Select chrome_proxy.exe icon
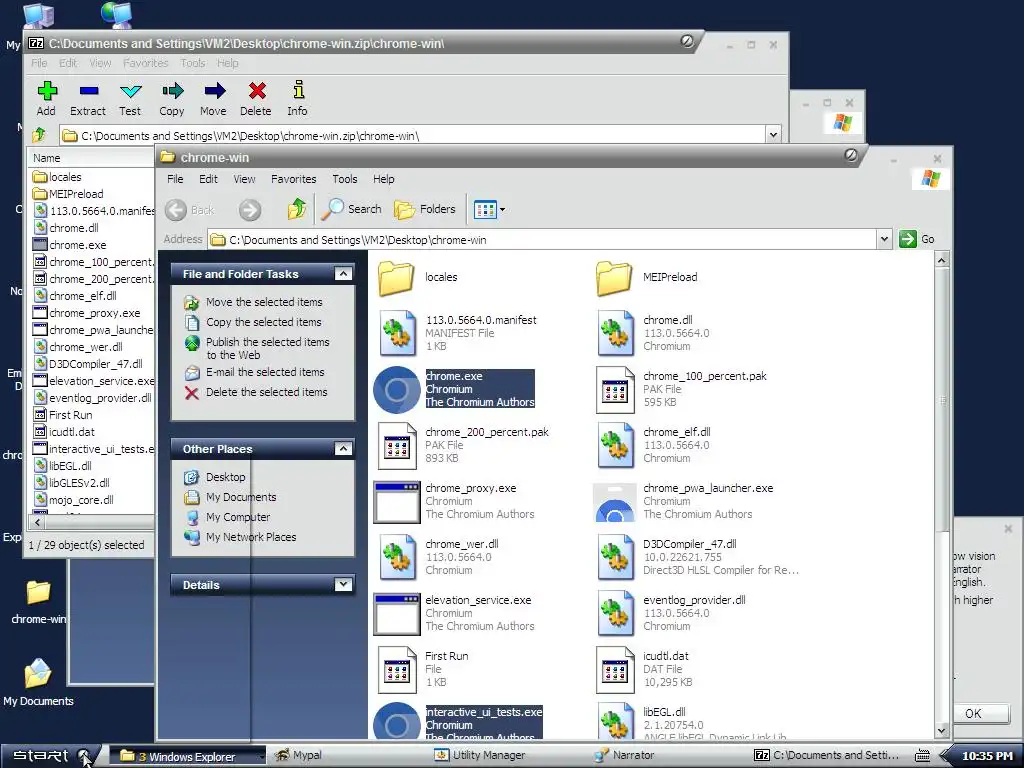Image resolution: width=1024 pixels, height=768 pixels. tap(396, 502)
